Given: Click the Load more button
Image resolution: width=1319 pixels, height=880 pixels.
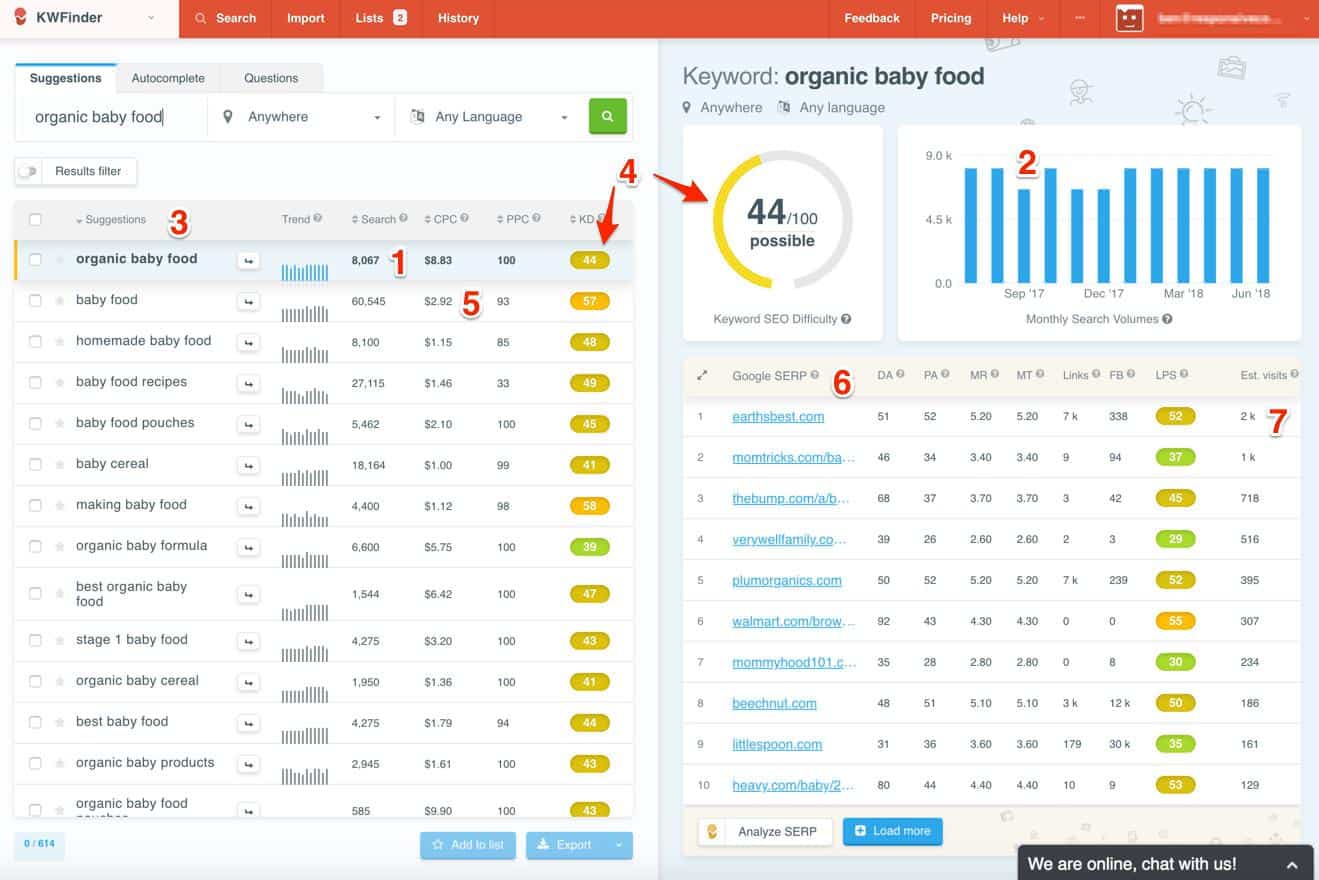Looking at the screenshot, I should tap(892, 831).
